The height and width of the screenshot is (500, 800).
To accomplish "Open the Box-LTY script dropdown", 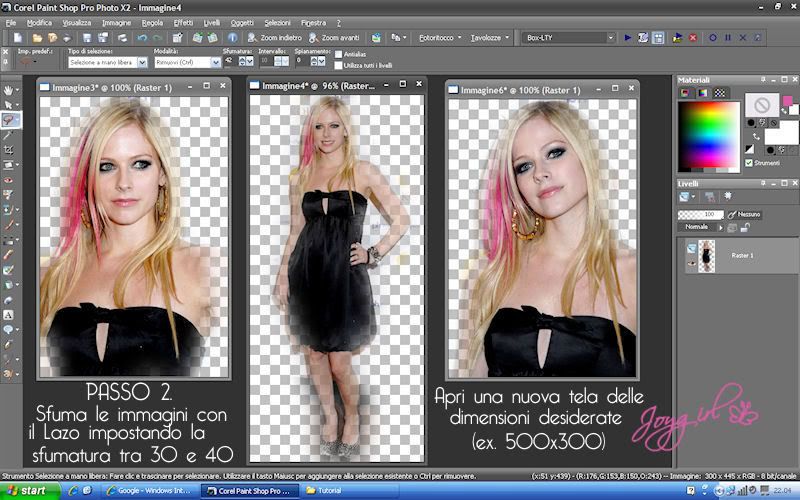I will coord(610,38).
